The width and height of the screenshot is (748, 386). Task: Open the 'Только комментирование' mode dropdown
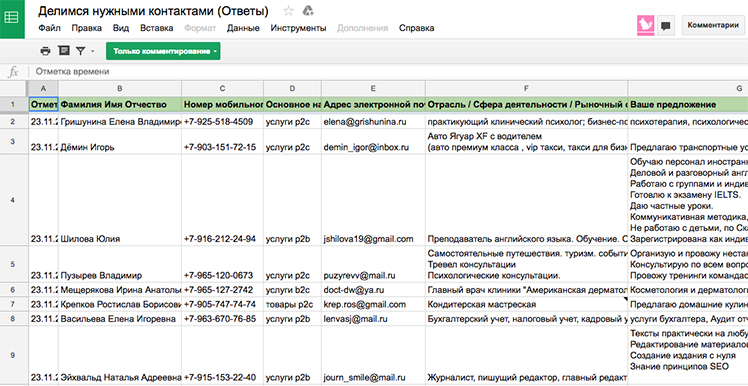[x=163, y=51]
